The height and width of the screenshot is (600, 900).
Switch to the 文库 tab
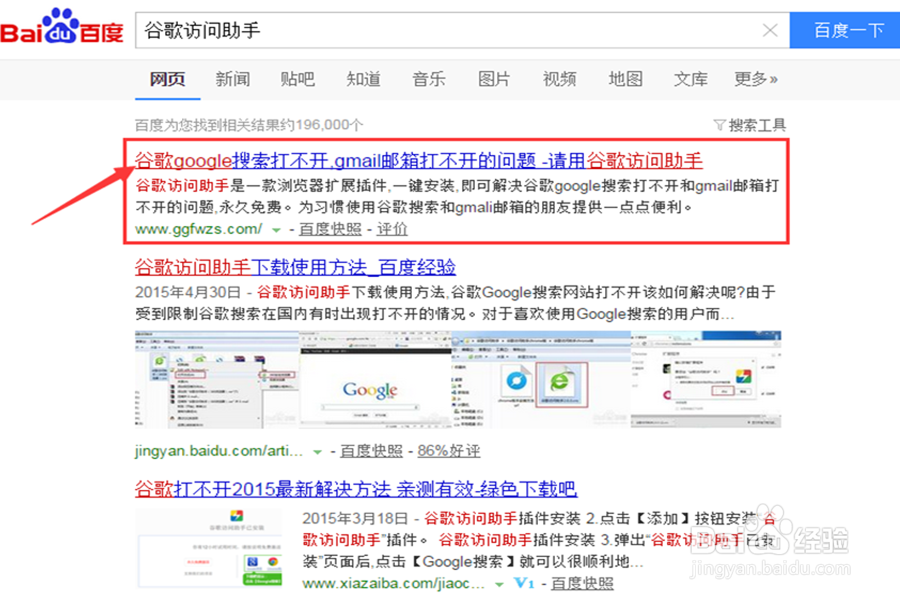pos(690,79)
